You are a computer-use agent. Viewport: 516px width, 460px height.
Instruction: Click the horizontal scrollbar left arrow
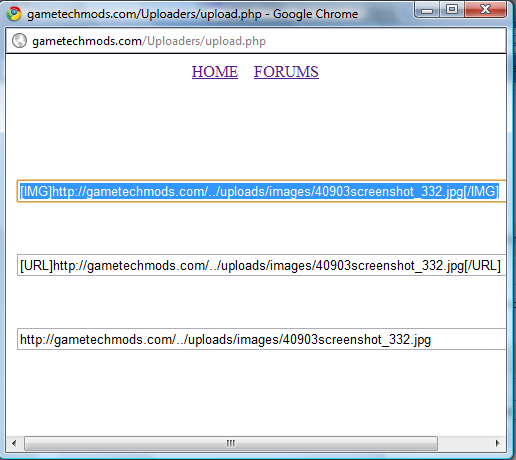[x=14, y=443]
